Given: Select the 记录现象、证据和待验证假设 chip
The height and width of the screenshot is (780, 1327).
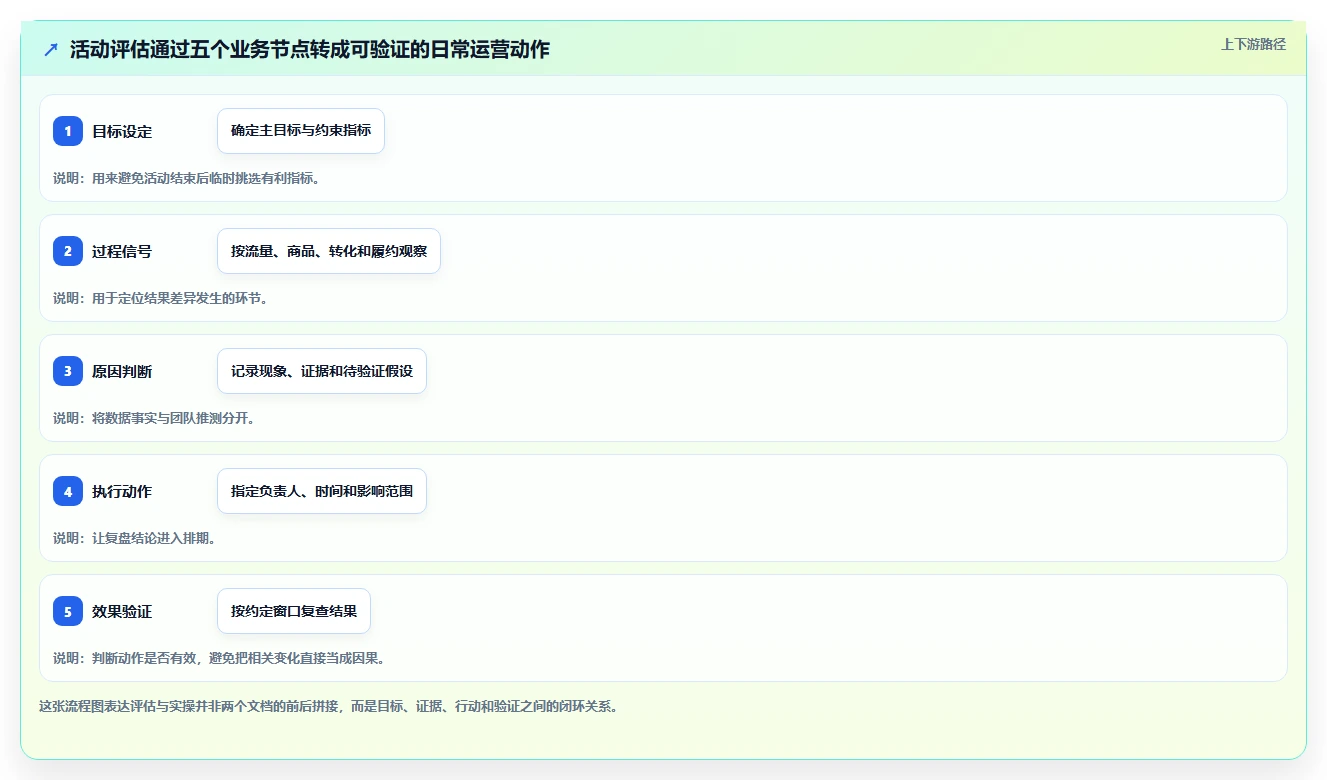Looking at the screenshot, I should 322,371.
